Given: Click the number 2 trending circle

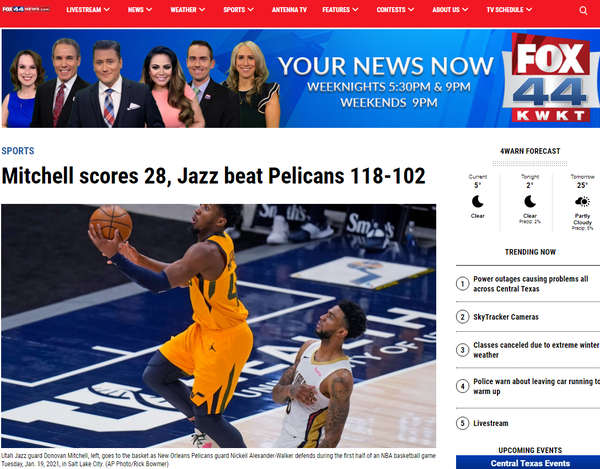Looking at the screenshot, I should [462, 317].
